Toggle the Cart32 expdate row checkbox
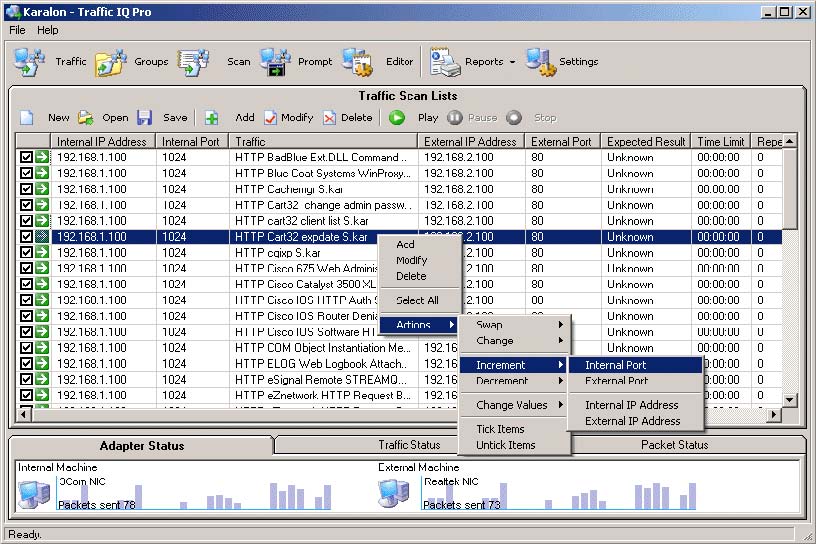This screenshot has height=544, width=816. pos(26,236)
